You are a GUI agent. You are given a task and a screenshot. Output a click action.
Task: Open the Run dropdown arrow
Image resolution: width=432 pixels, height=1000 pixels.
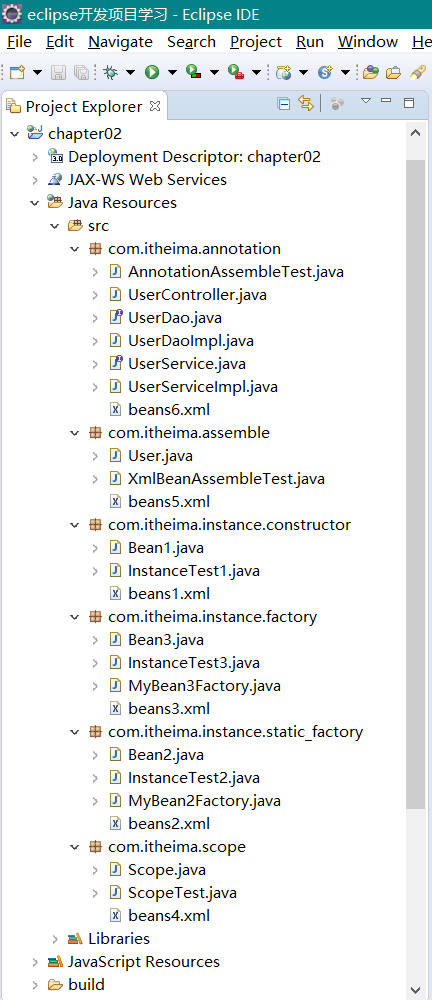(x=172, y=73)
